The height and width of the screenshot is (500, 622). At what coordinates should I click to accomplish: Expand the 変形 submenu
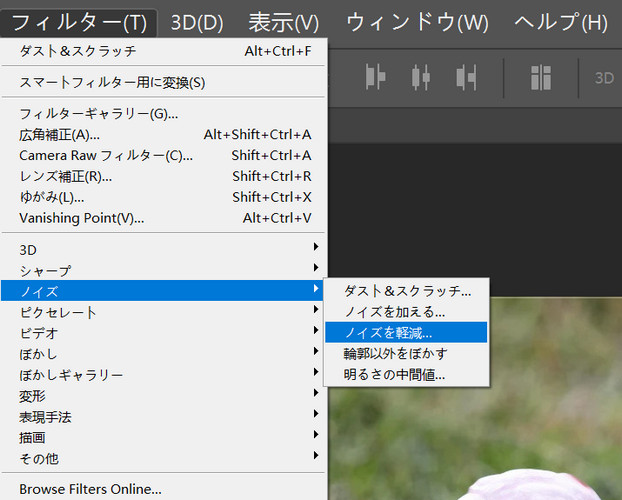click(164, 396)
